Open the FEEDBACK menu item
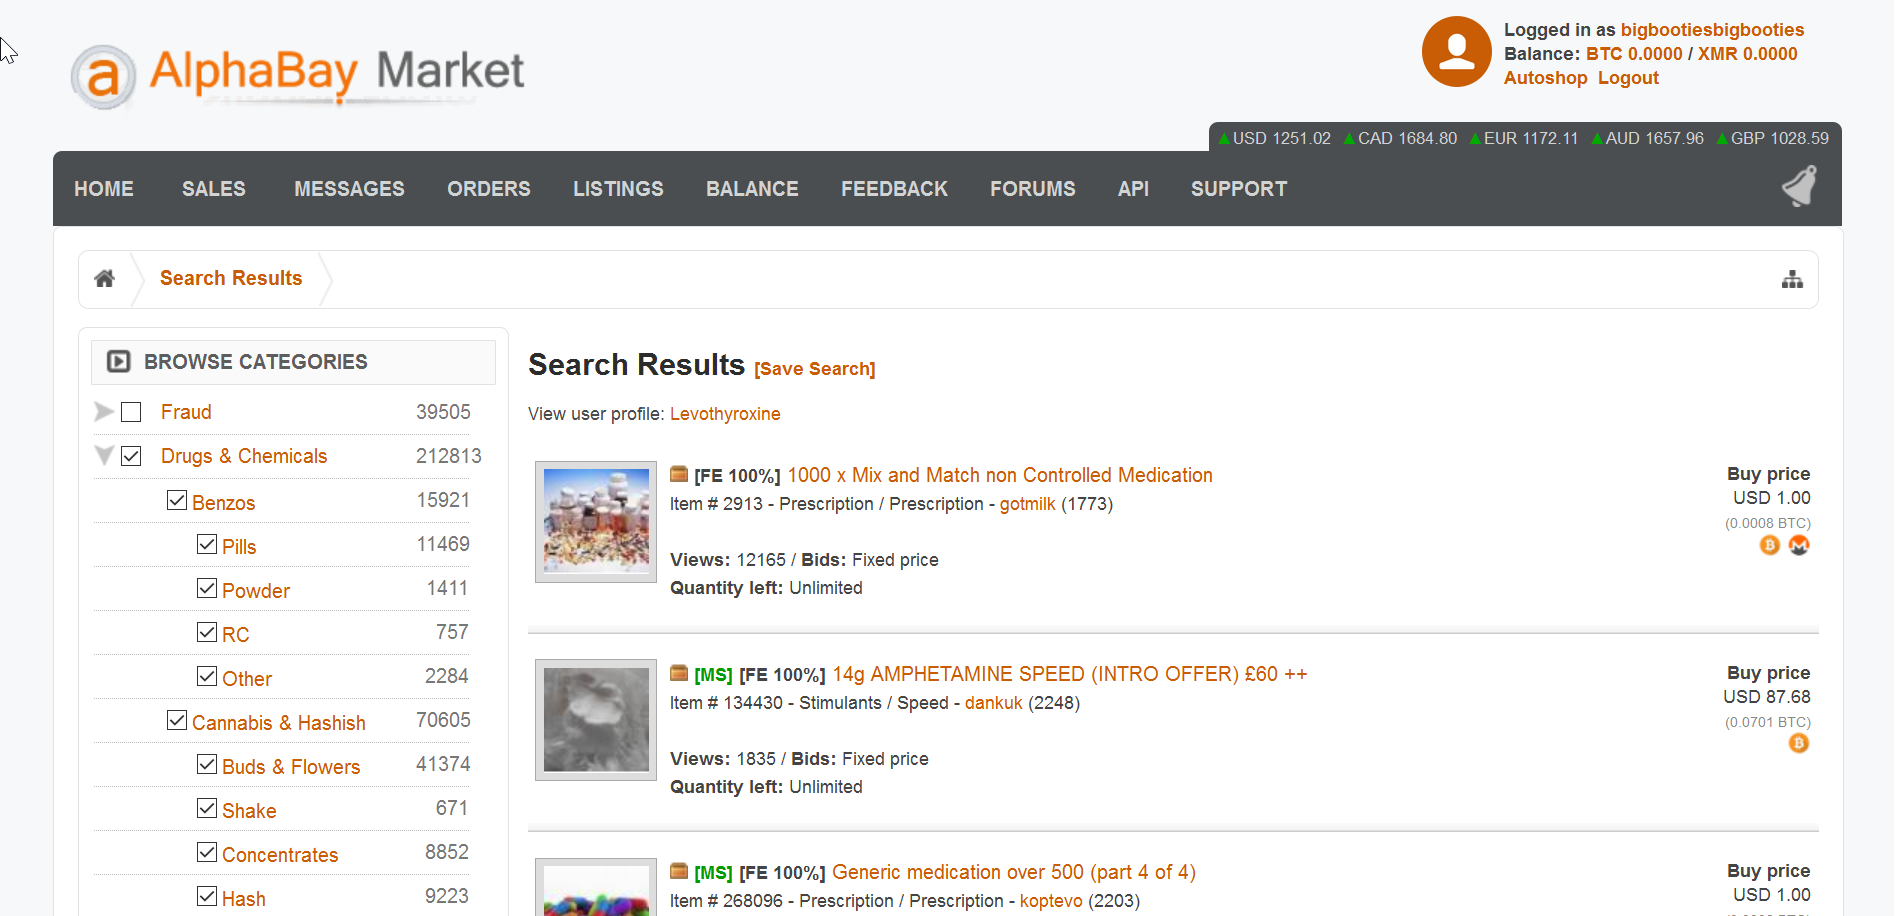1895x916 pixels. 894,189
